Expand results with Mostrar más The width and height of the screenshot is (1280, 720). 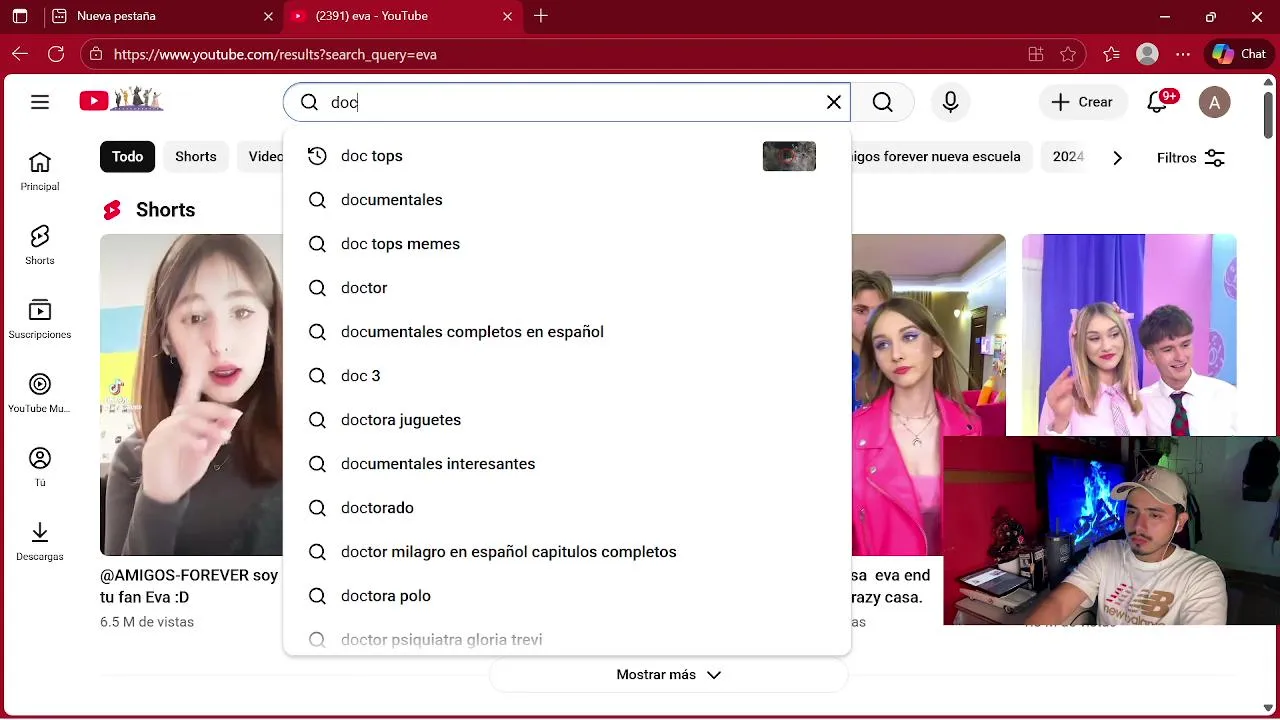(x=668, y=675)
